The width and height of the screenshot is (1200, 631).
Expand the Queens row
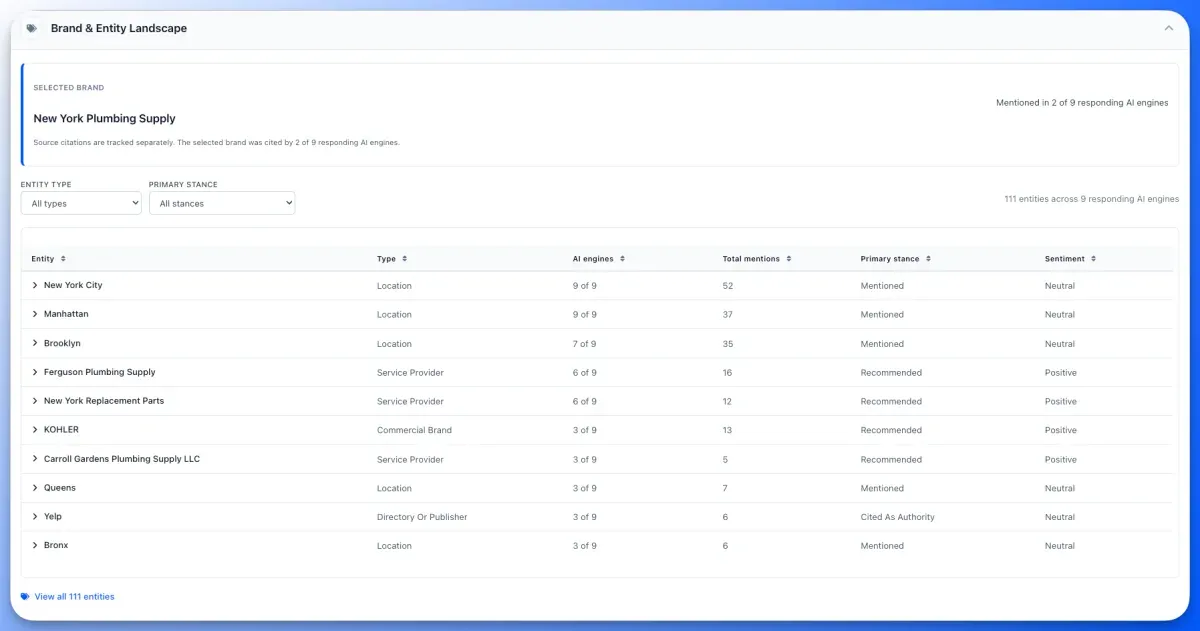tap(35, 488)
